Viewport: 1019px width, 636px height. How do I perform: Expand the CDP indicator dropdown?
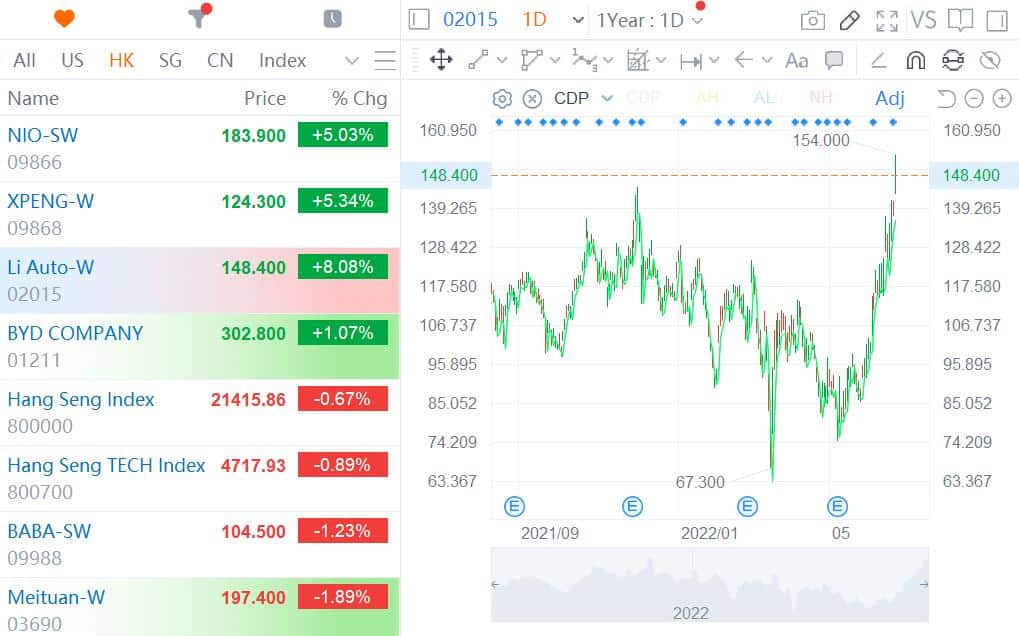[607, 98]
